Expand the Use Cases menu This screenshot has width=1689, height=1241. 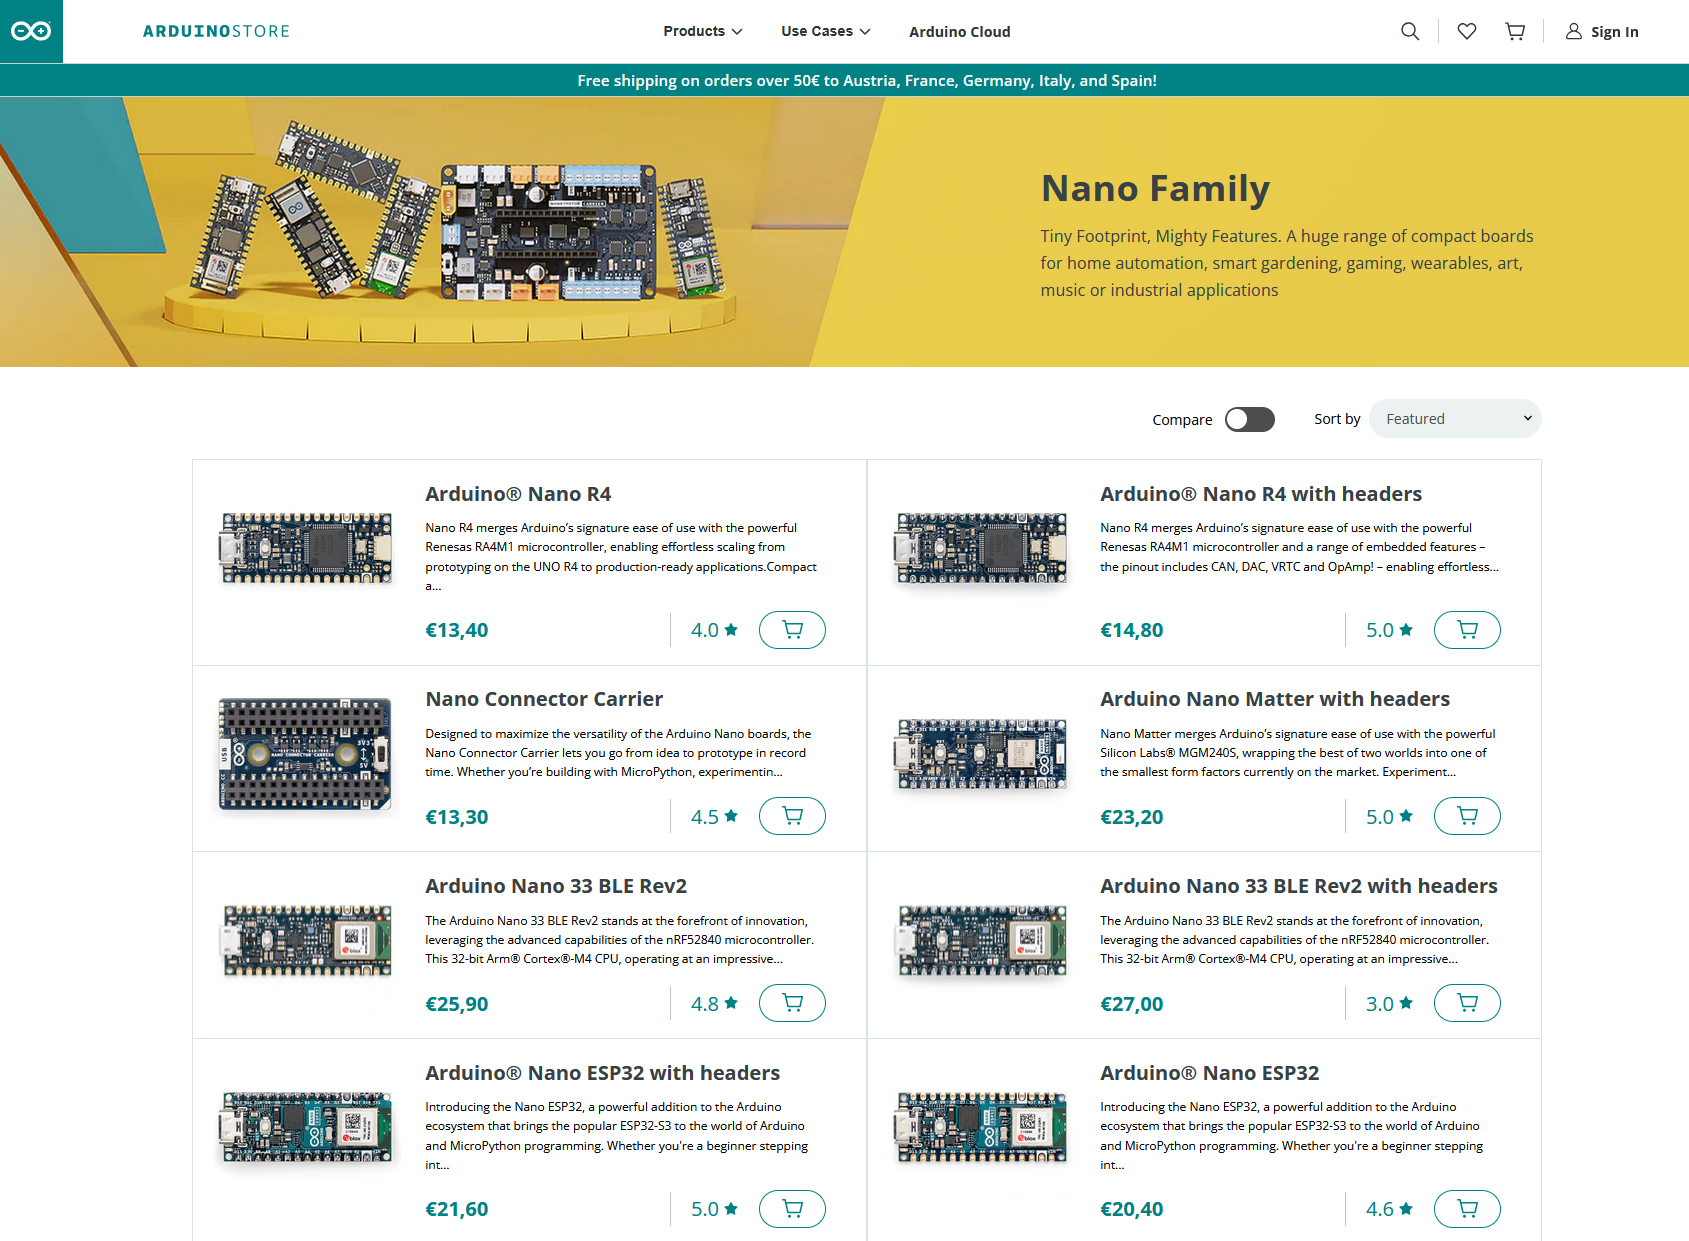click(x=825, y=31)
